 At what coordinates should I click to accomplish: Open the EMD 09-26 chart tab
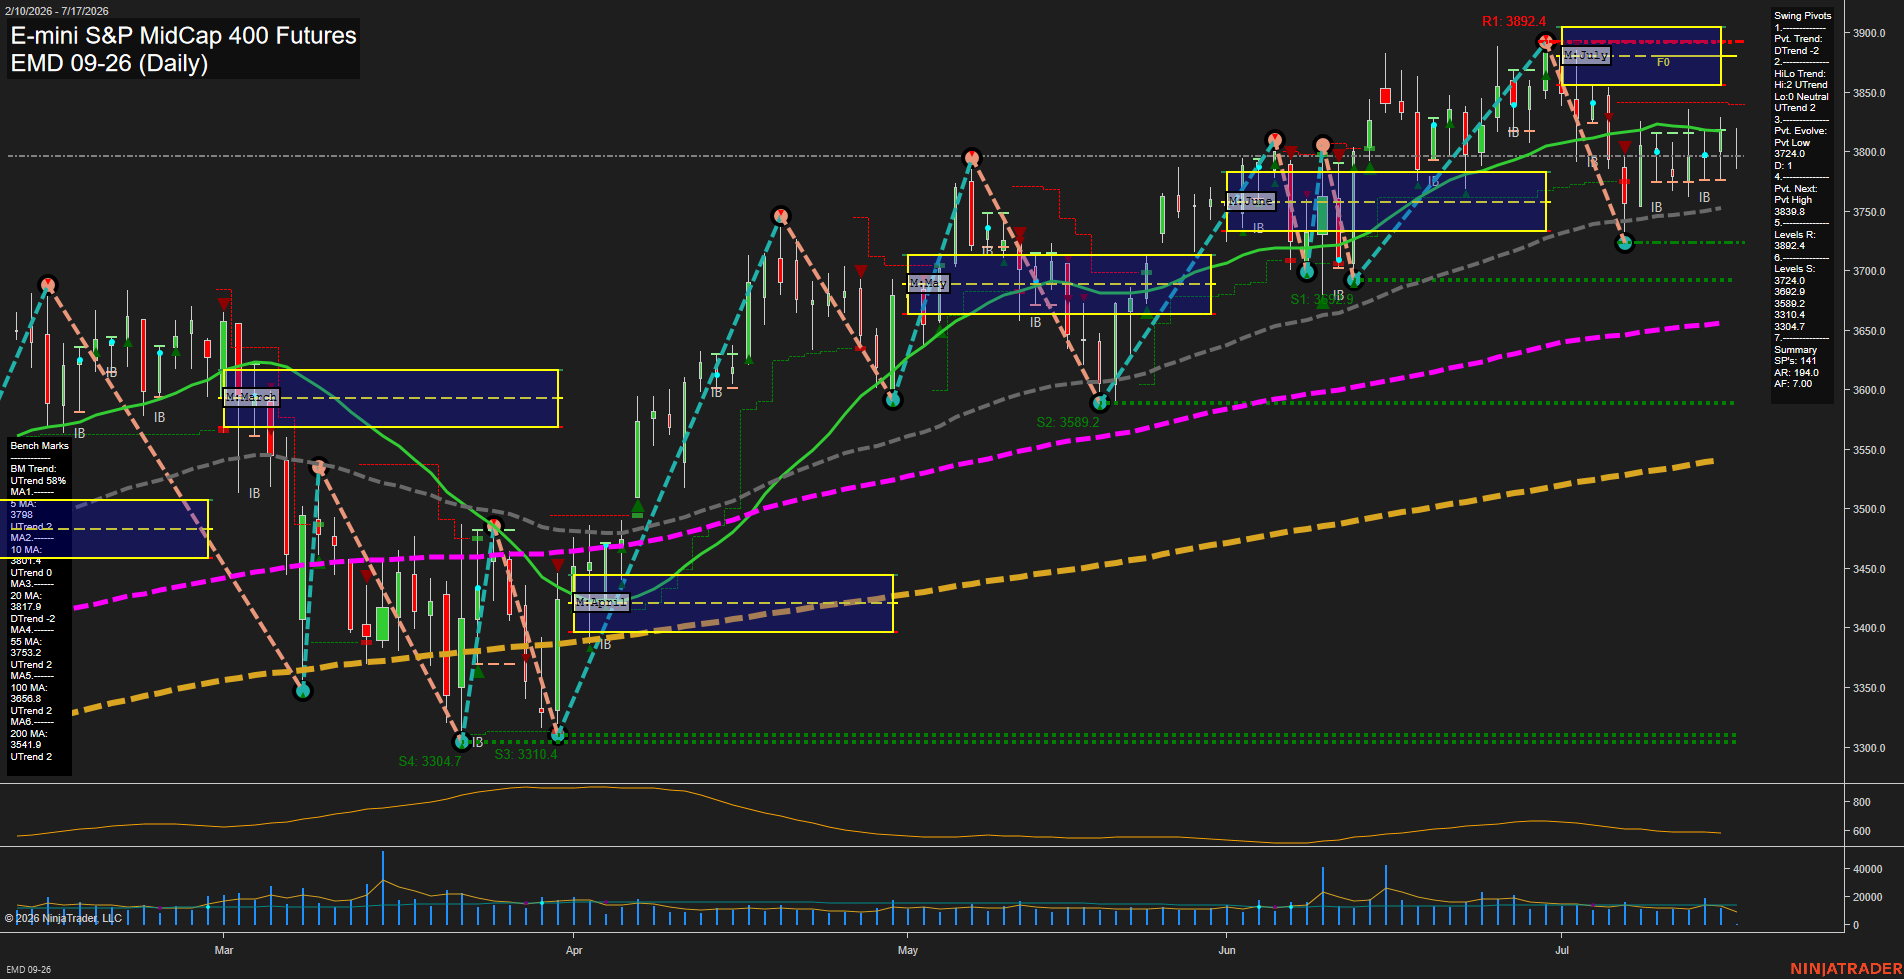point(28,969)
